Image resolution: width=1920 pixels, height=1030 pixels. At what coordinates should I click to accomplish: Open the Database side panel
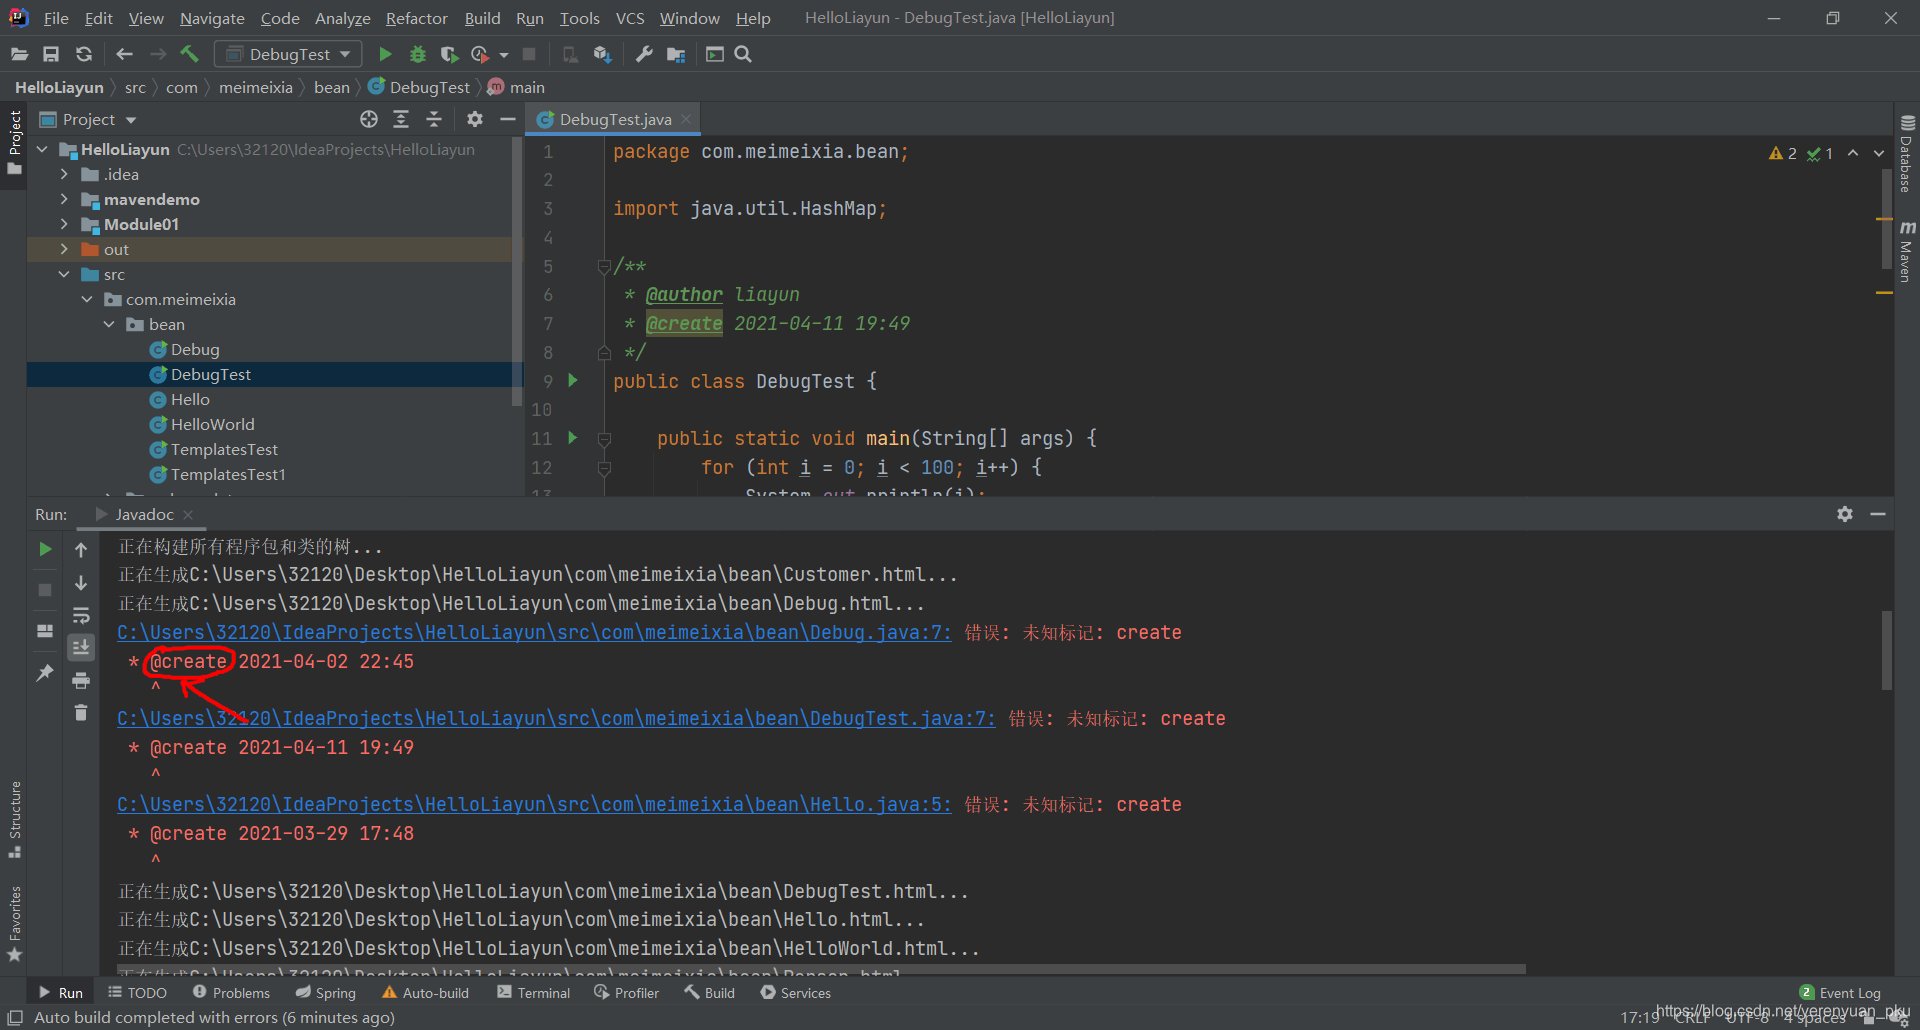1907,154
